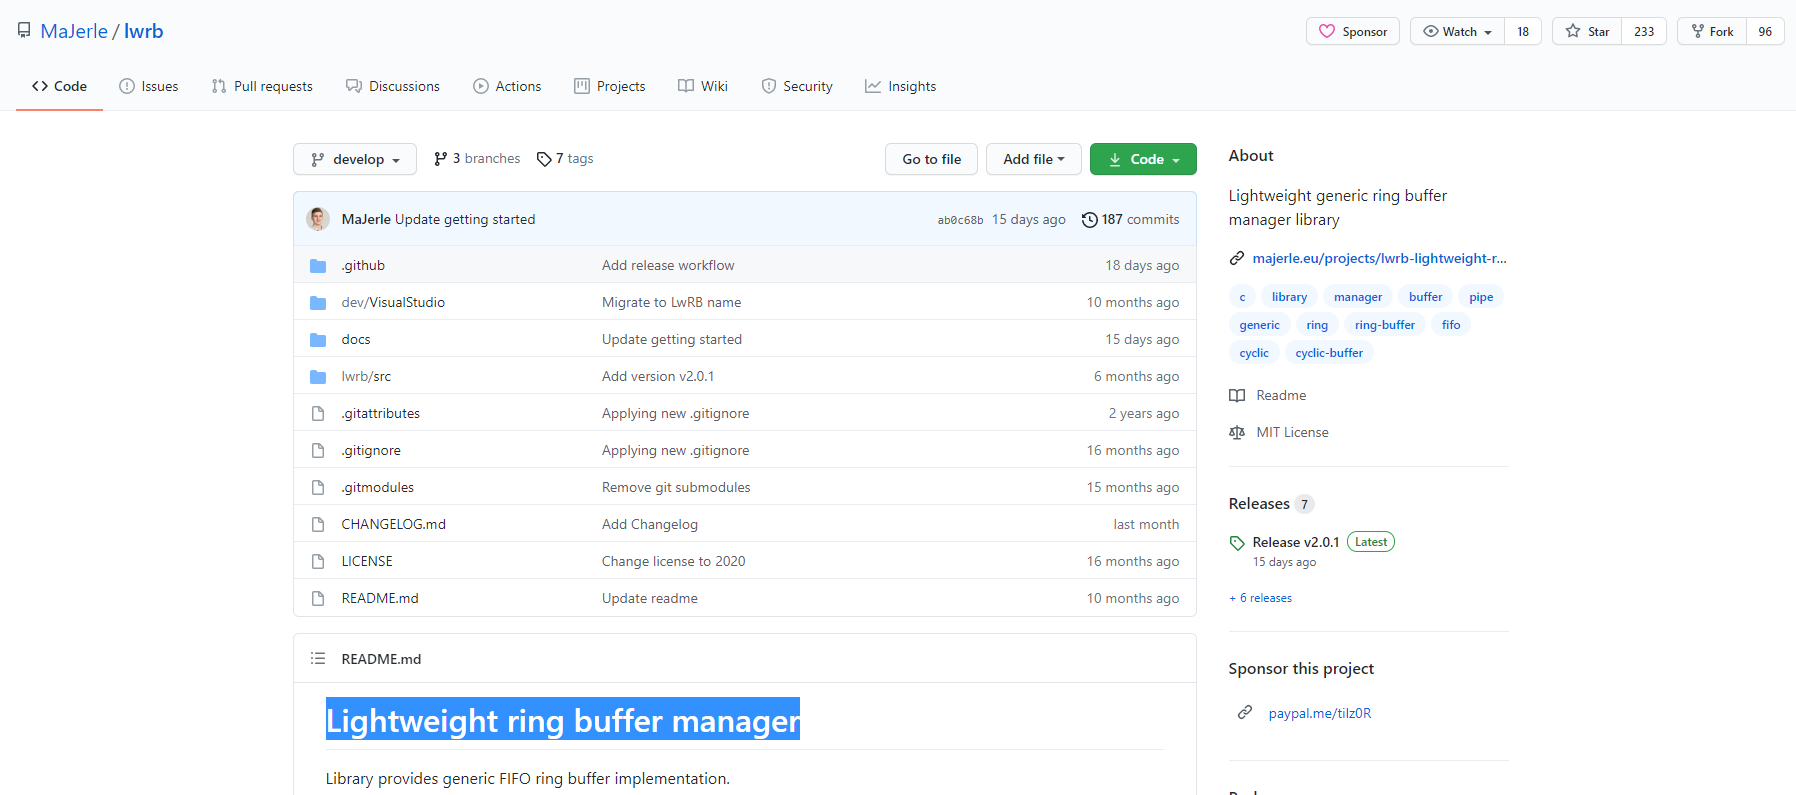Select the cyclic-buffer topic tag
The height and width of the screenshot is (795, 1796).
coord(1329,353)
